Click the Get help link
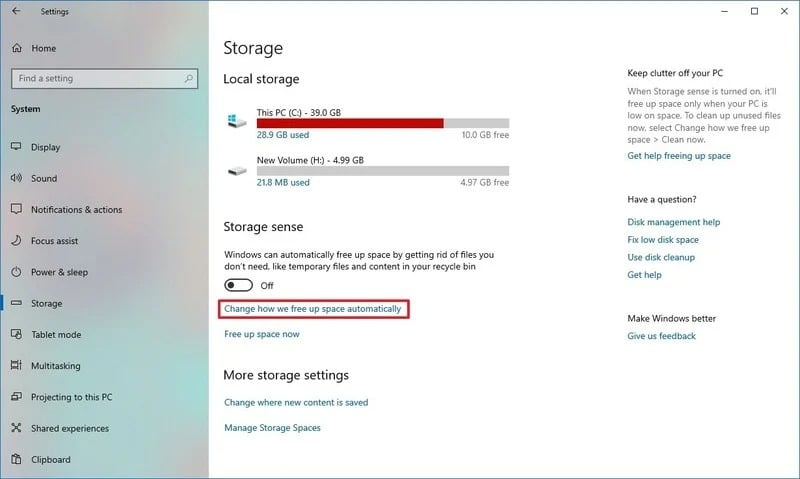 644,274
